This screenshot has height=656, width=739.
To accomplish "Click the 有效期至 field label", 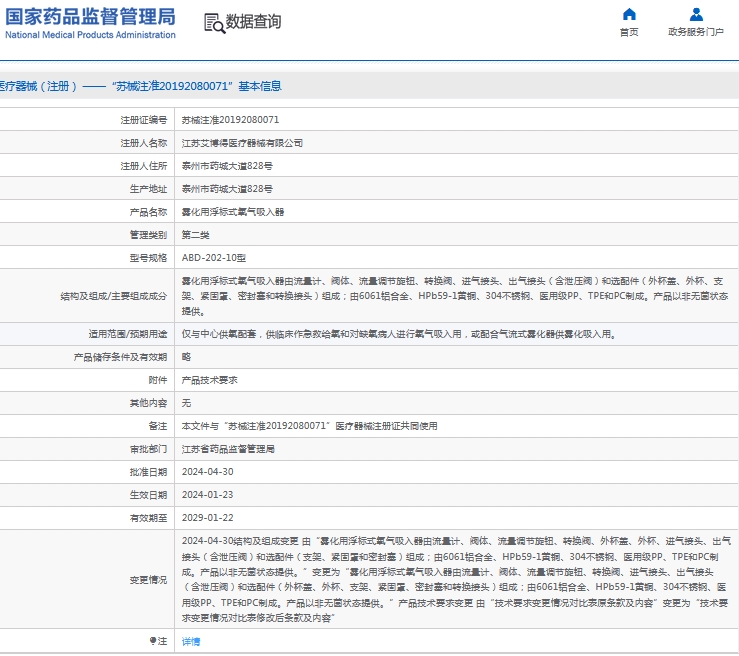I will point(148,518).
